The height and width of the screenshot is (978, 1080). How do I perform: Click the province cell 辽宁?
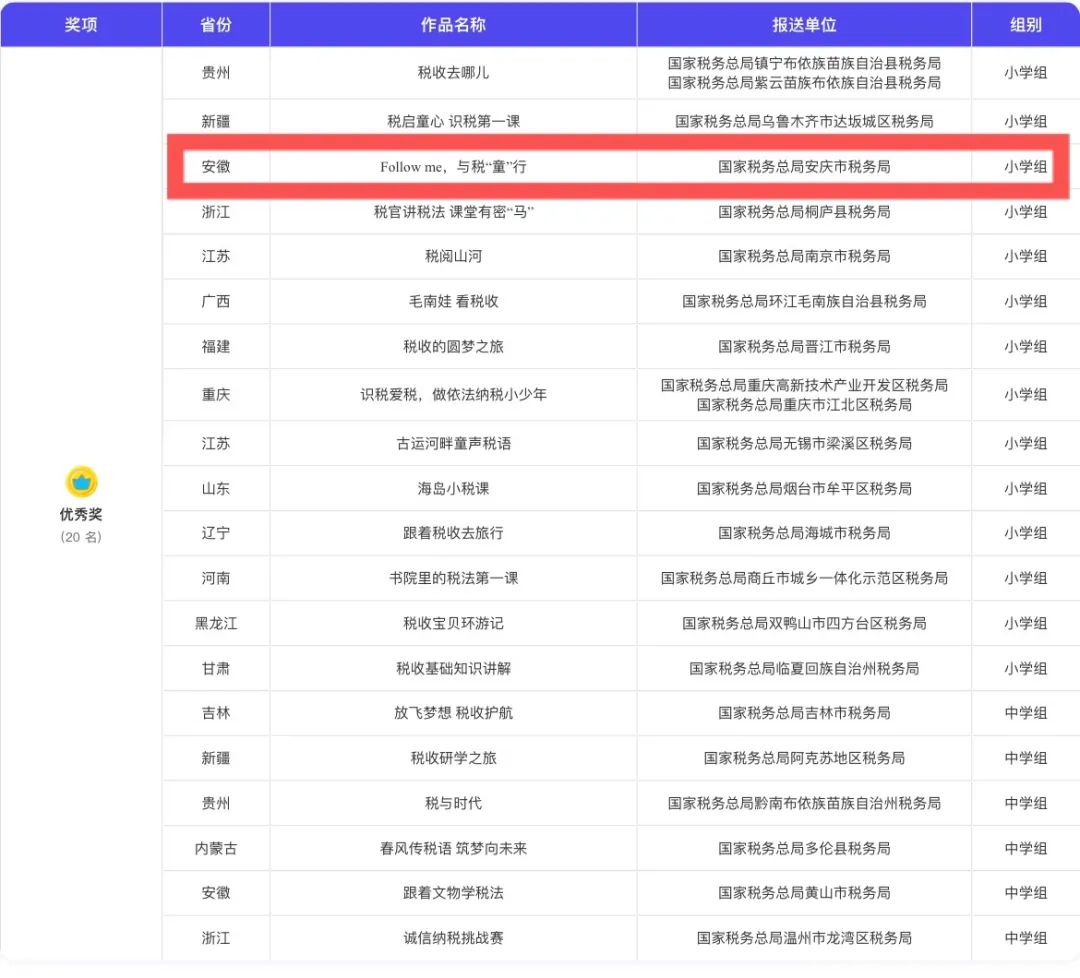(x=216, y=533)
